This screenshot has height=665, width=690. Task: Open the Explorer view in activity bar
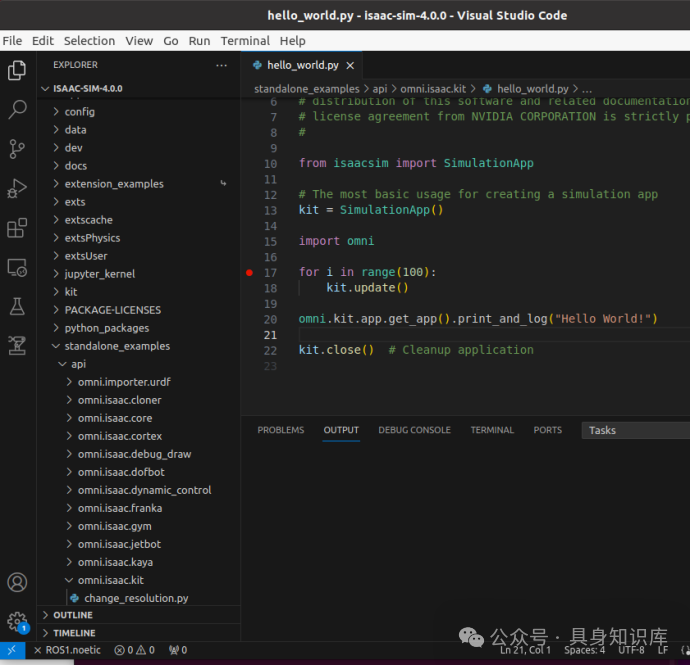[17, 70]
